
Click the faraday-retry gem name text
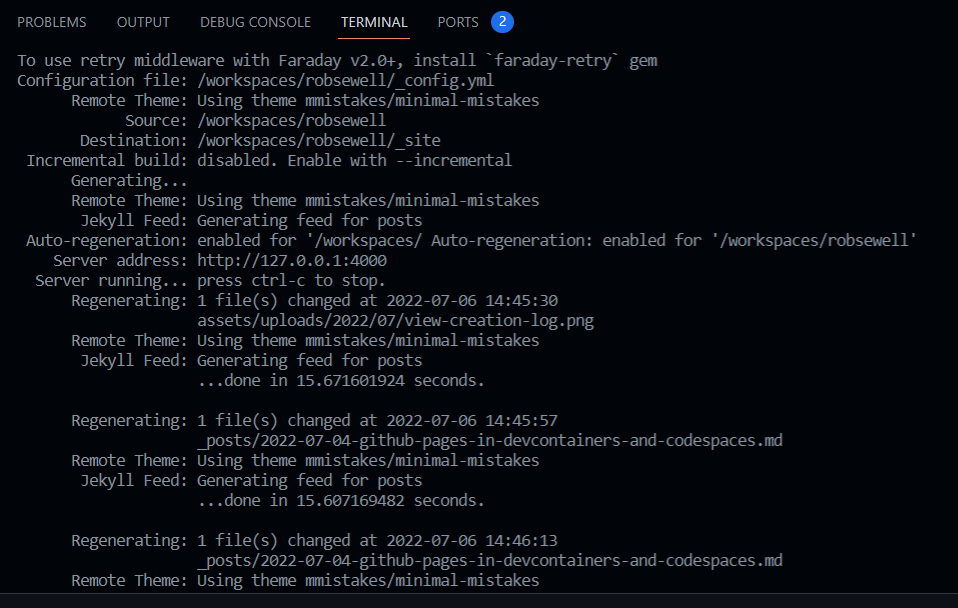[x=552, y=60]
